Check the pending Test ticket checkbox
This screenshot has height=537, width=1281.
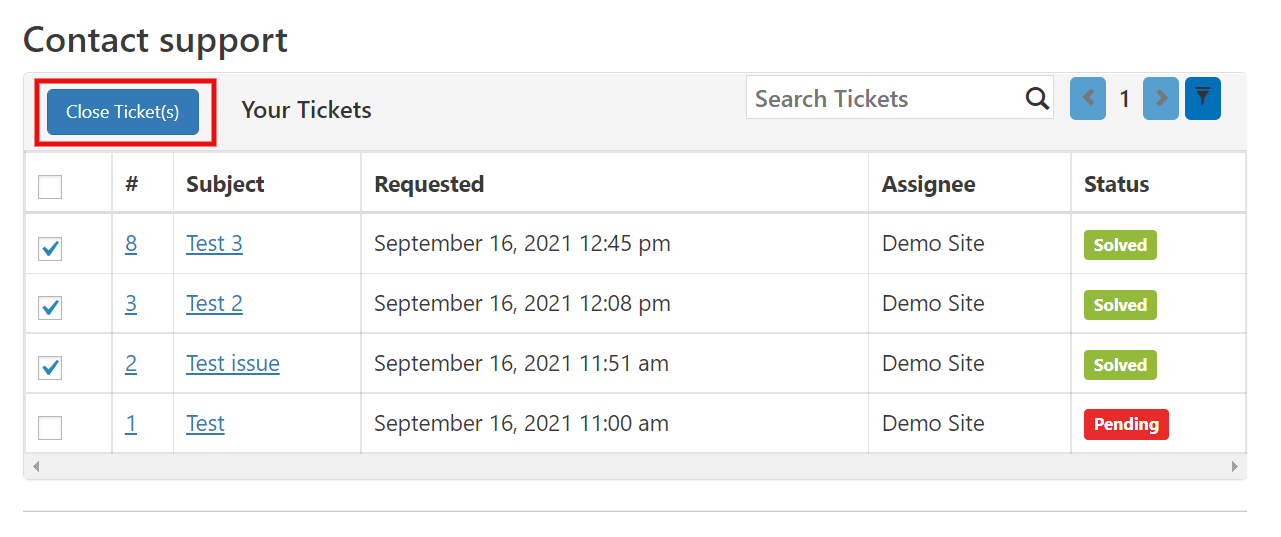coord(50,427)
